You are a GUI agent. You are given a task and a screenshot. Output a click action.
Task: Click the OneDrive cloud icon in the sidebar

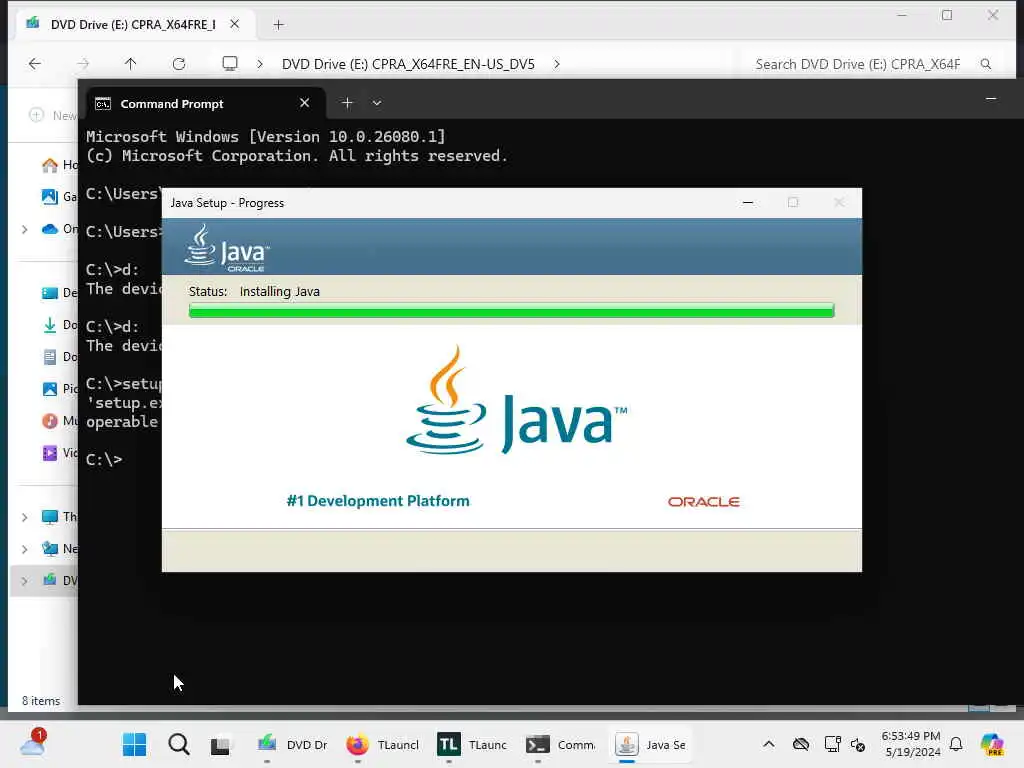tap(50, 229)
